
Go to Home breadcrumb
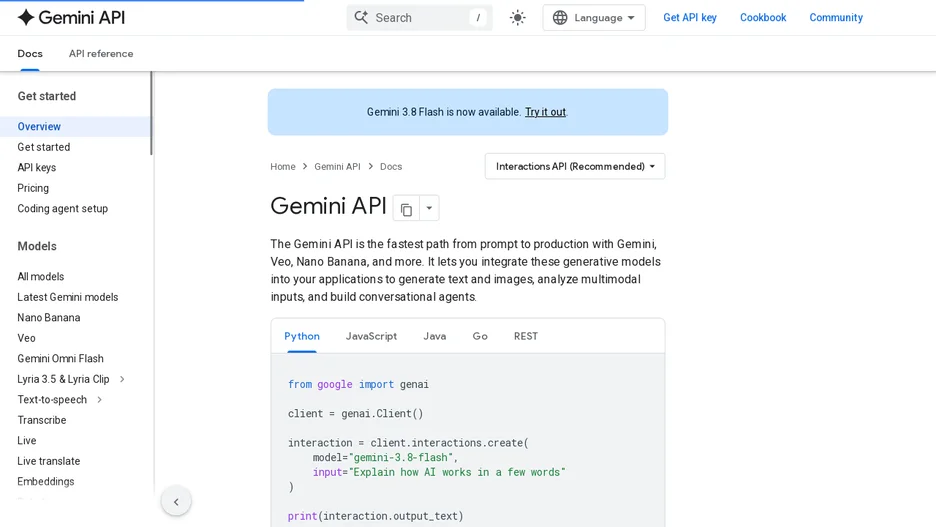click(x=282, y=167)
